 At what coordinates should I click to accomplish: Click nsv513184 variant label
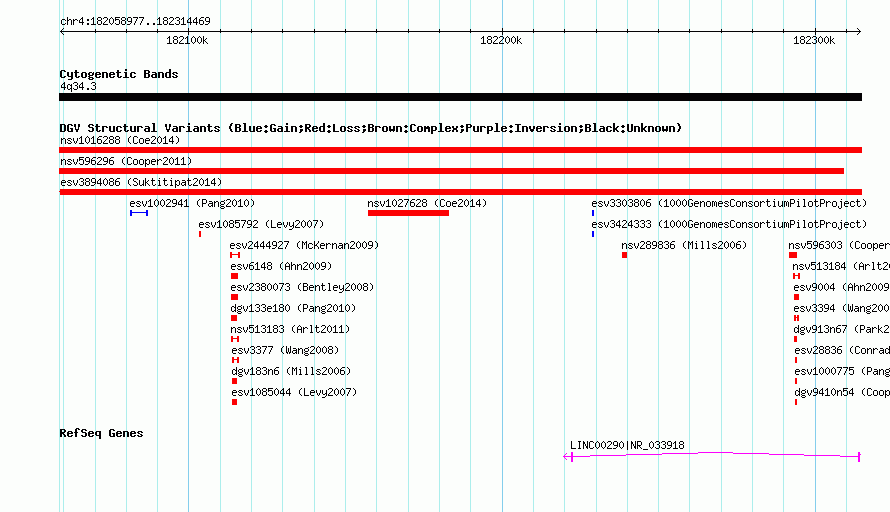pos(841,266)
